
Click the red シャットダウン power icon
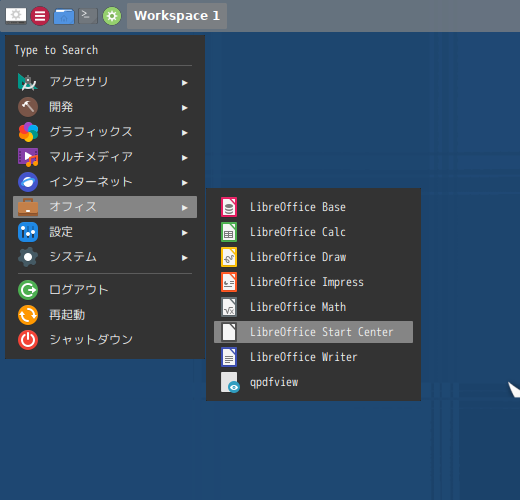pyautogui.click(x=28, y=340)
